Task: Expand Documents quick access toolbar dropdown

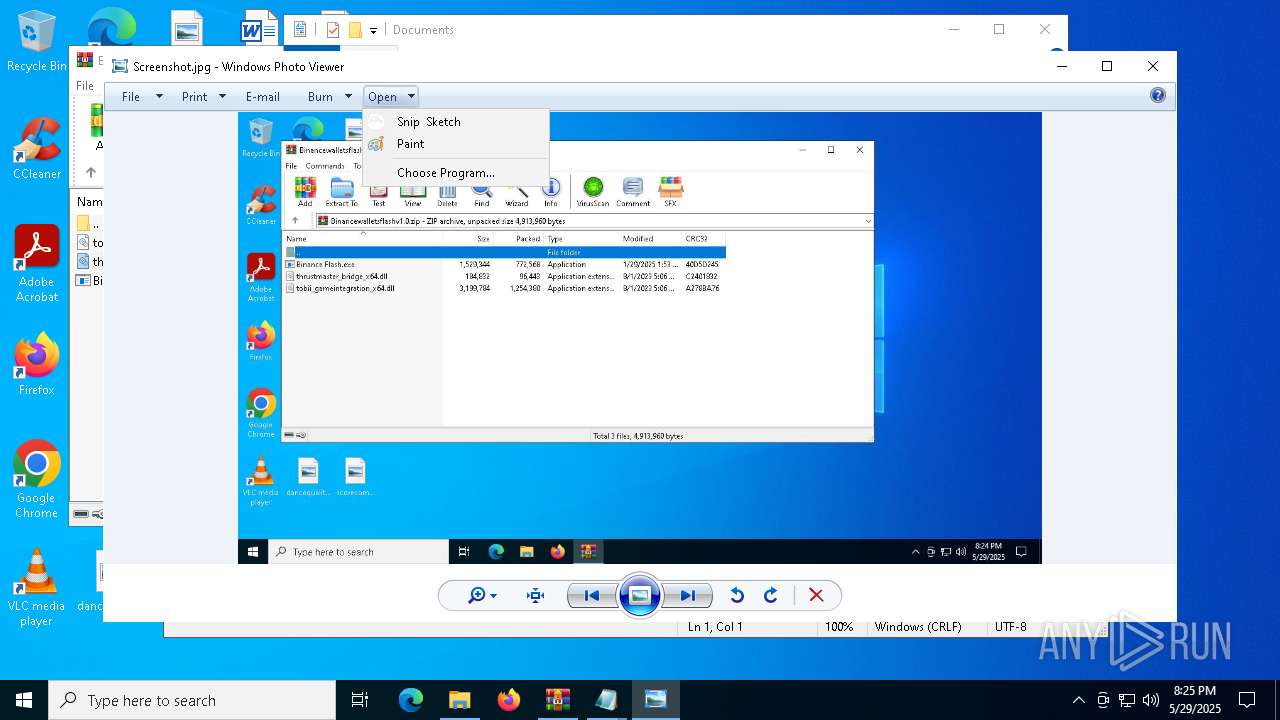Action: tap(373, 31)
